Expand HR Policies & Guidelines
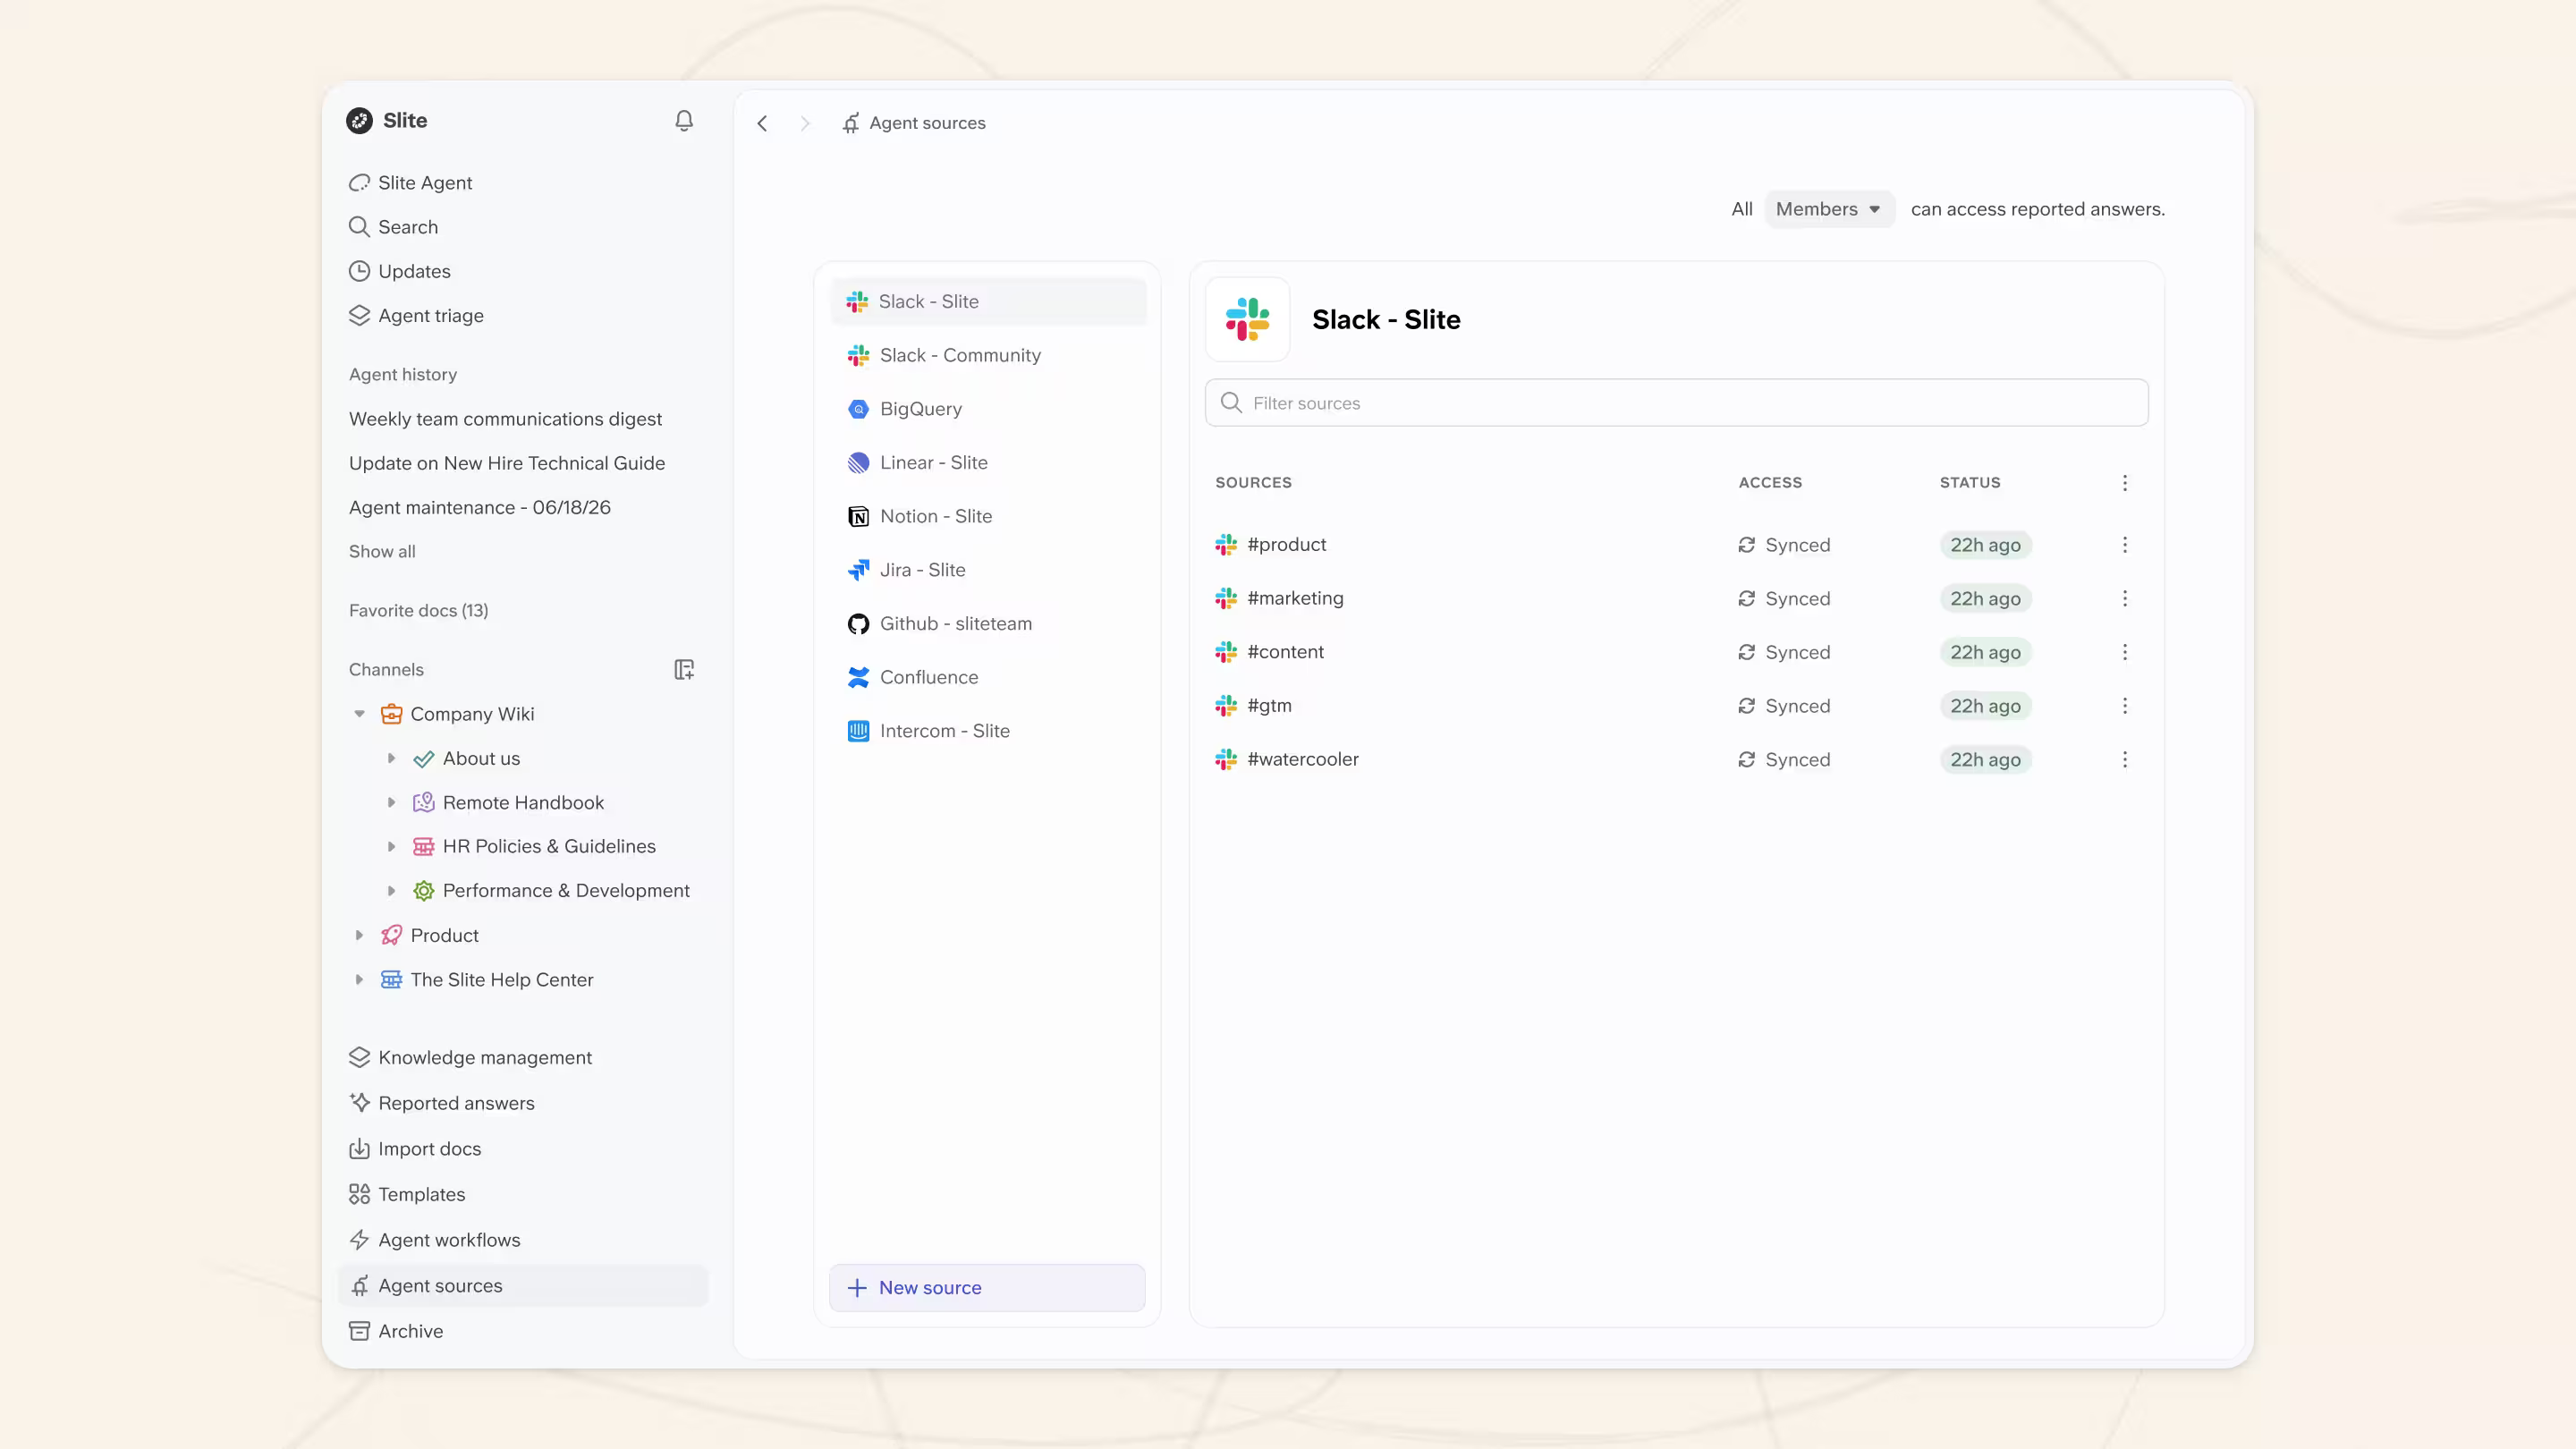The image size is (2576, 1449). [x=391, y=847]
